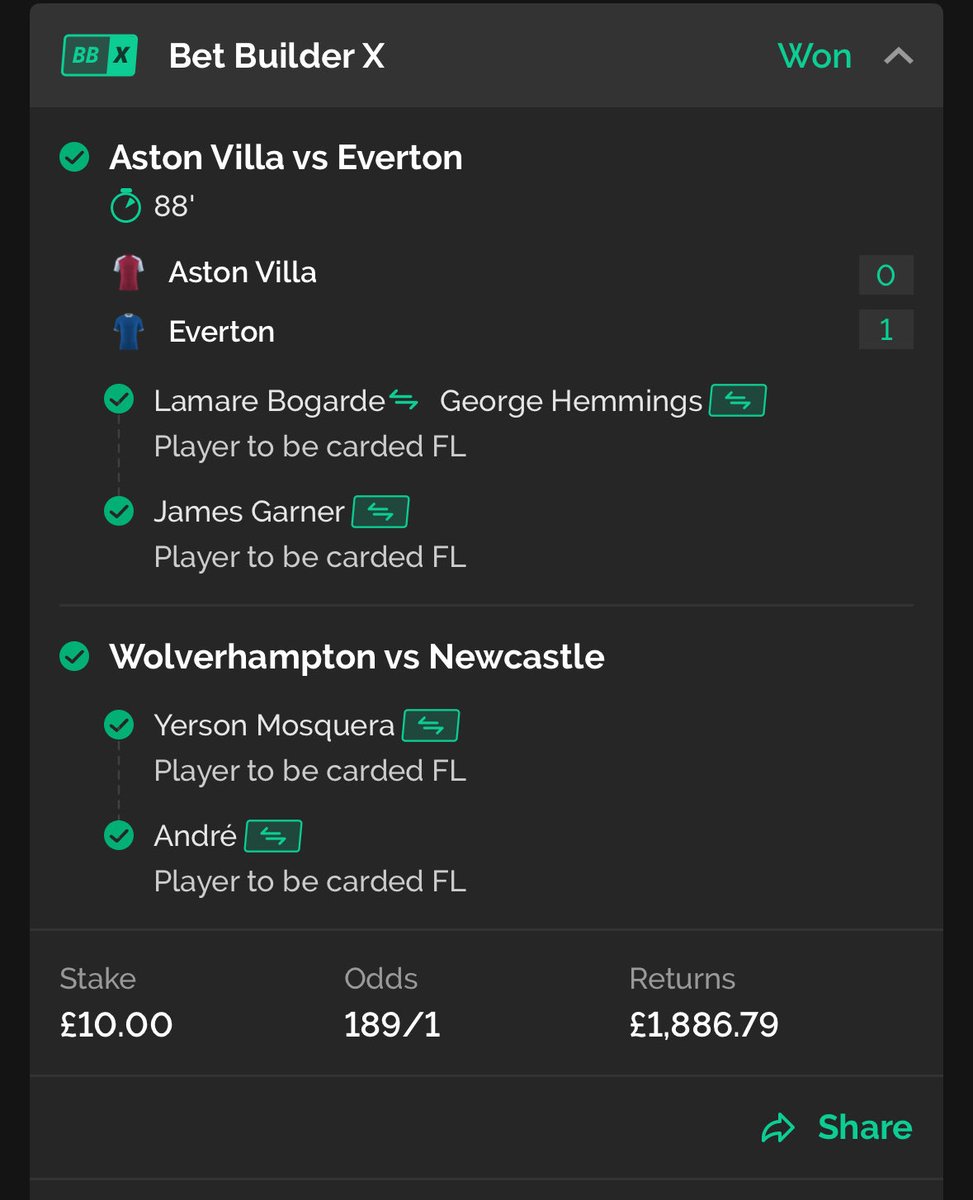
Task: Click the swap icon beside James Garner
Action: click(x=380, y=512)
